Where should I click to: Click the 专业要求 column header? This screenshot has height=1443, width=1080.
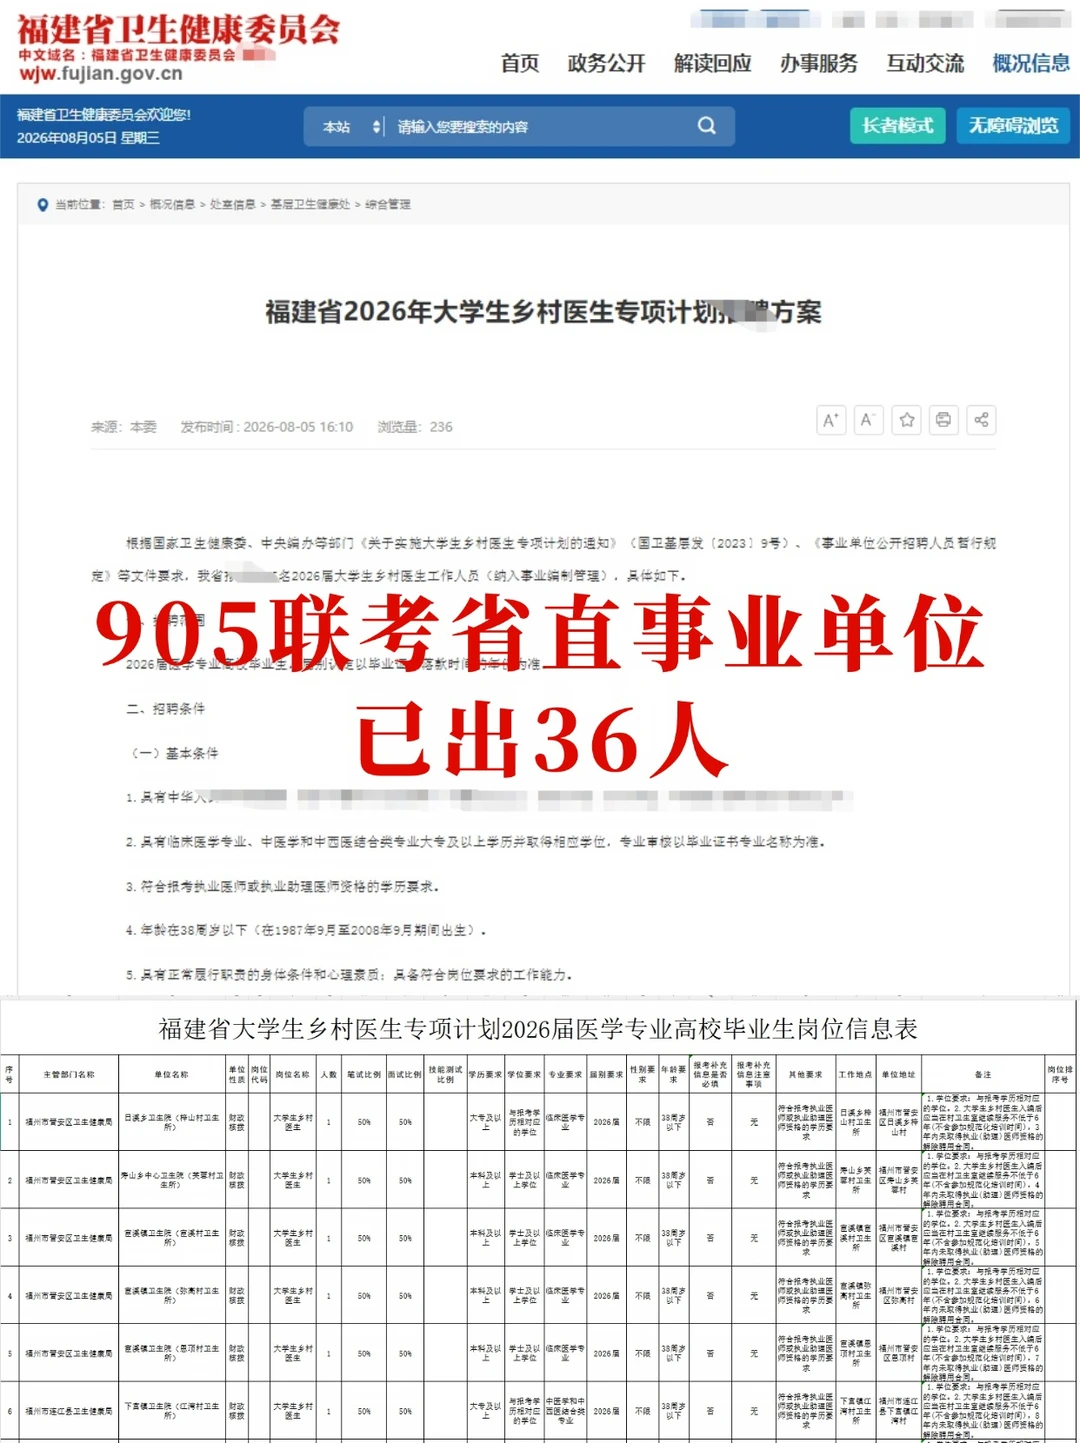coord(565,1074)
